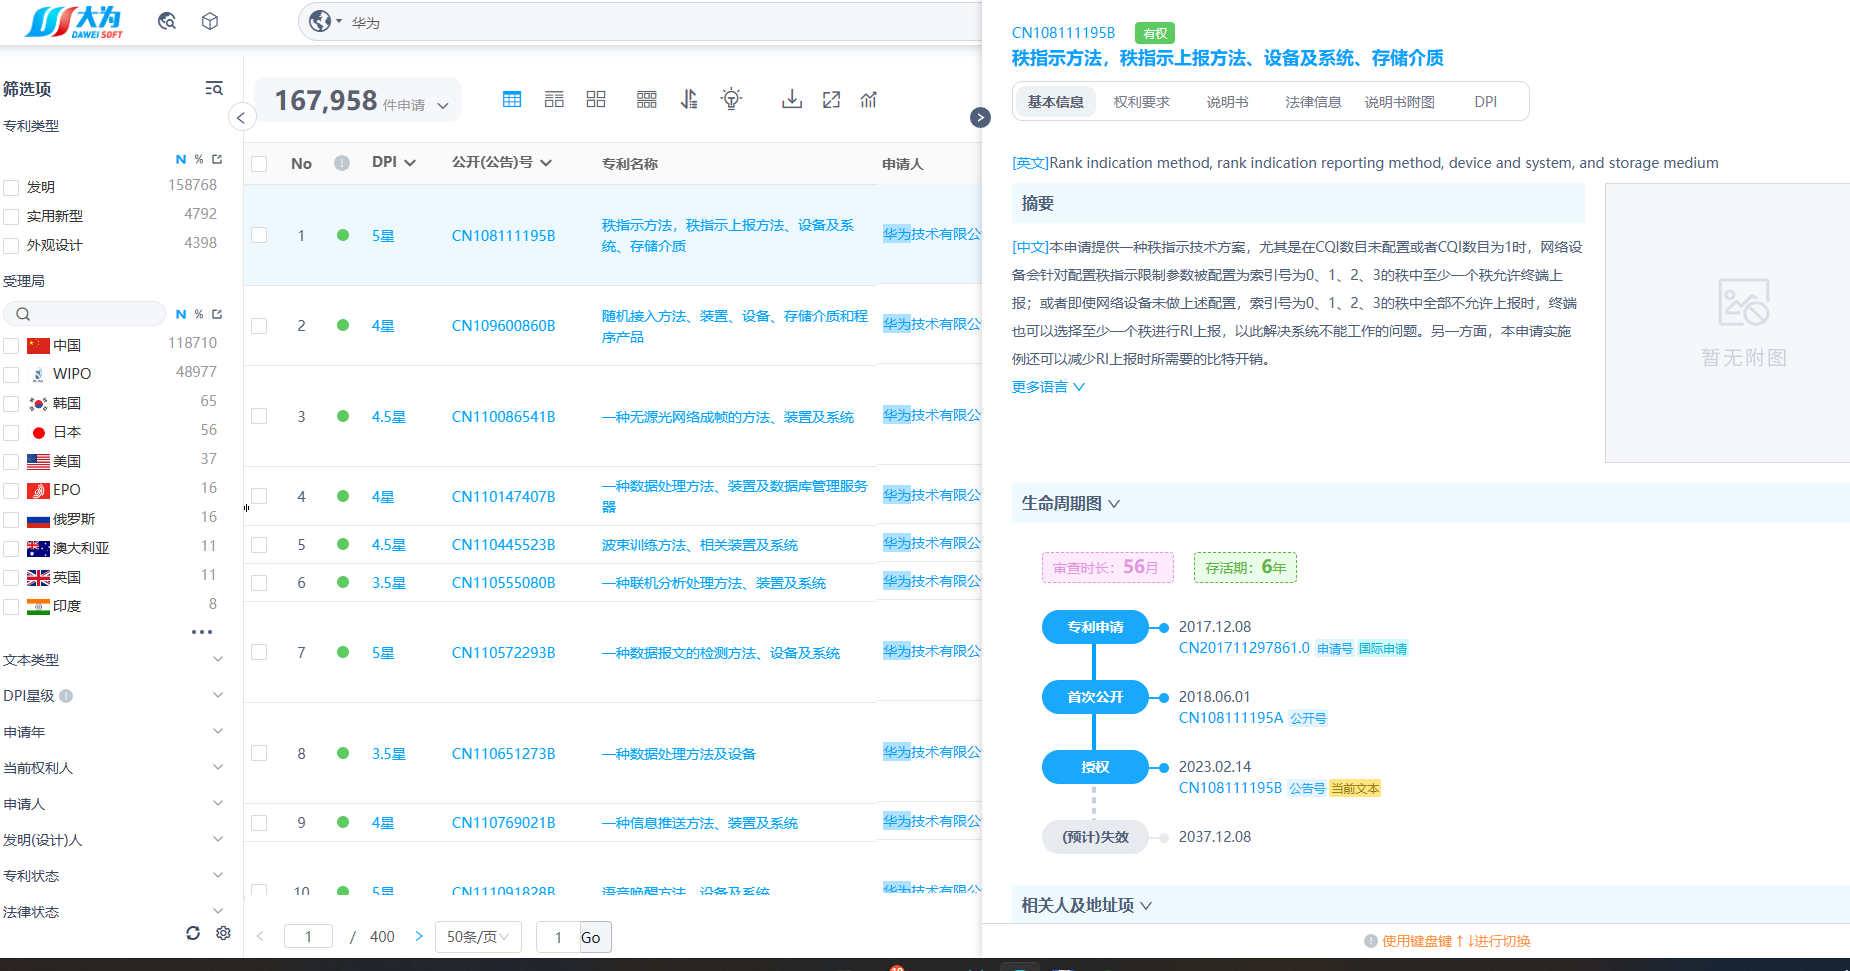Switch to detailed list view icon
The height and width of the screenshot is (971, 1850).
tap(554, 99)
